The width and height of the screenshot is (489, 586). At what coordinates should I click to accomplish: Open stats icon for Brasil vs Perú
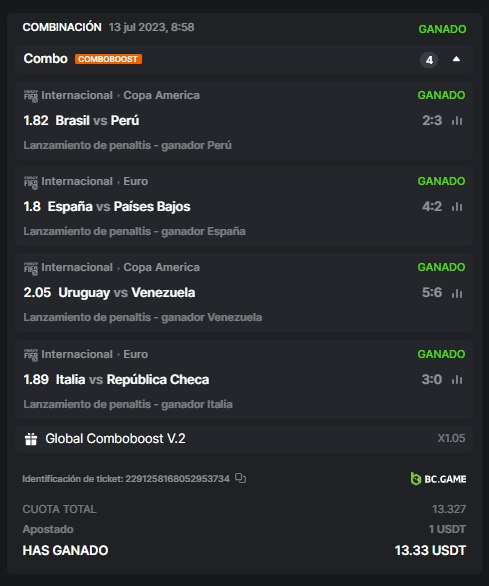pos(457,121)
